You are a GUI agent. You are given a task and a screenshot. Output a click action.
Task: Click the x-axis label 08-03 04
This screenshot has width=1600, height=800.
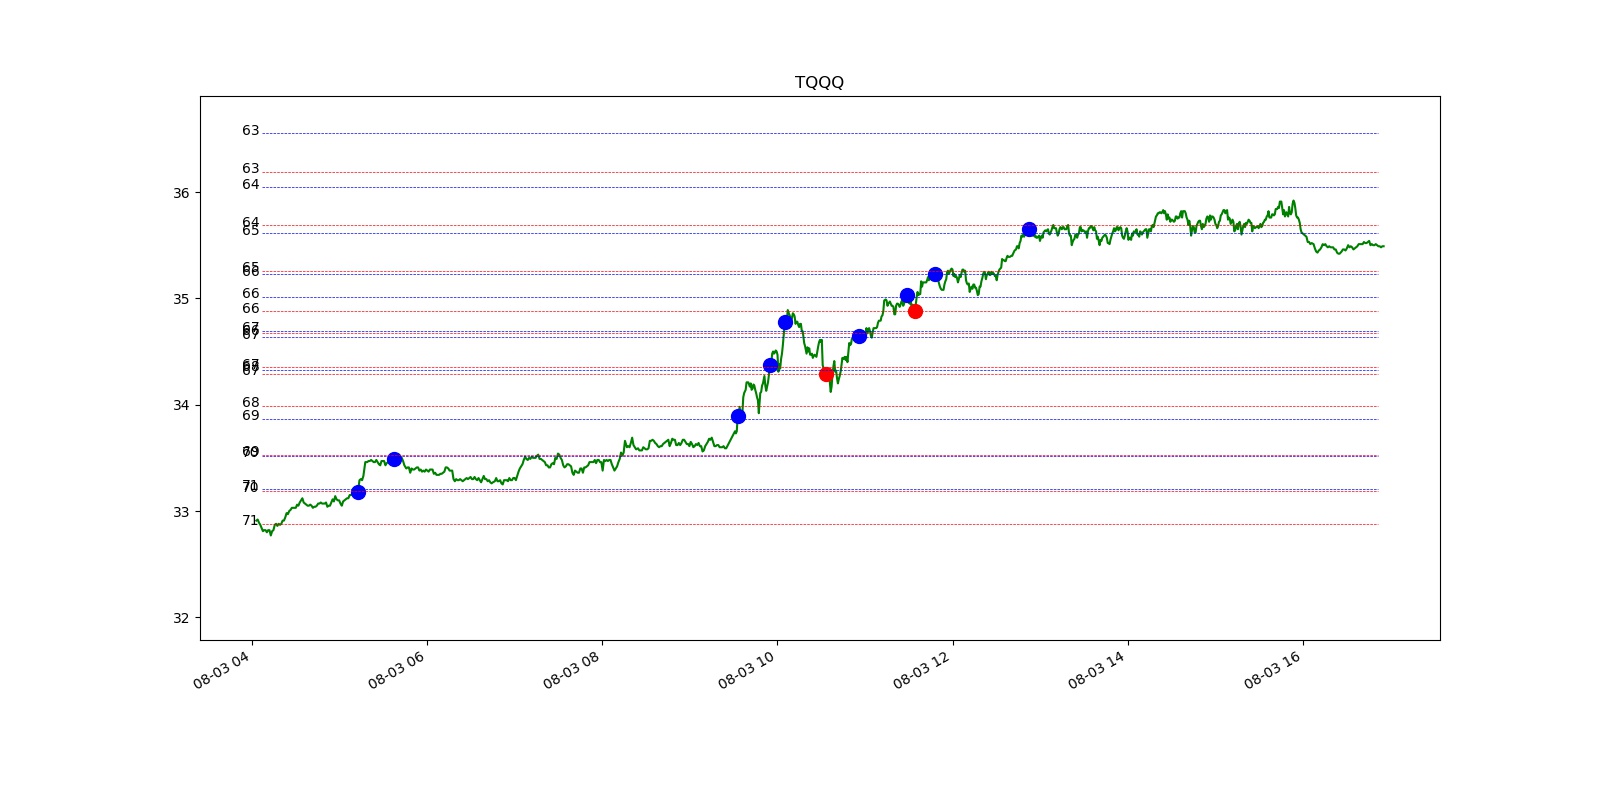pyautogui.click(x=220, y=669)
